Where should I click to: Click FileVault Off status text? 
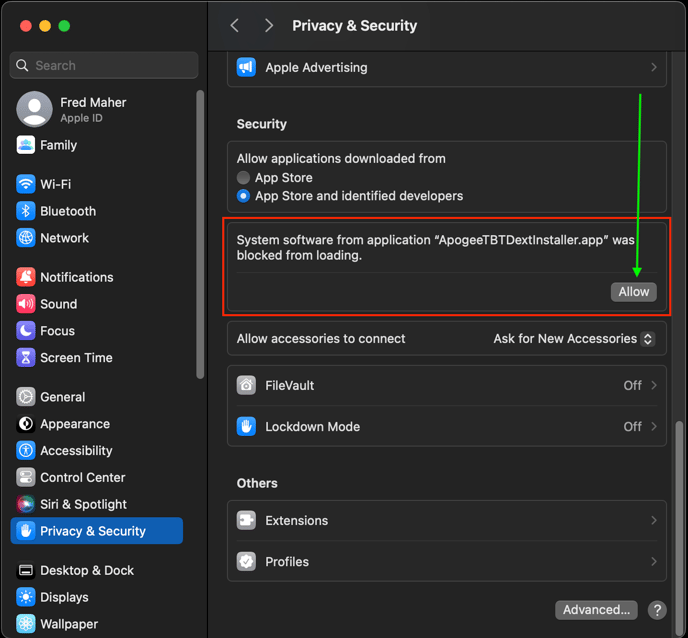tap(632, 385)
